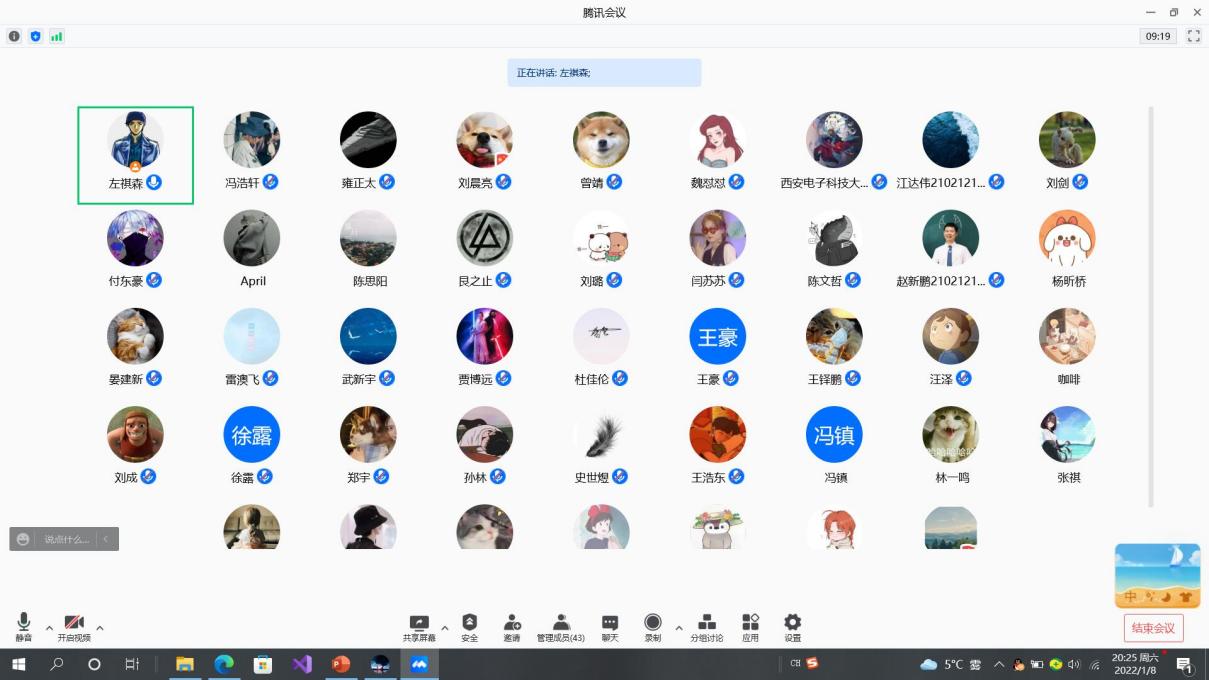Expand audio options arrow beside 静音
This screenshot has height=680, width=1209.
click(49, 628)
